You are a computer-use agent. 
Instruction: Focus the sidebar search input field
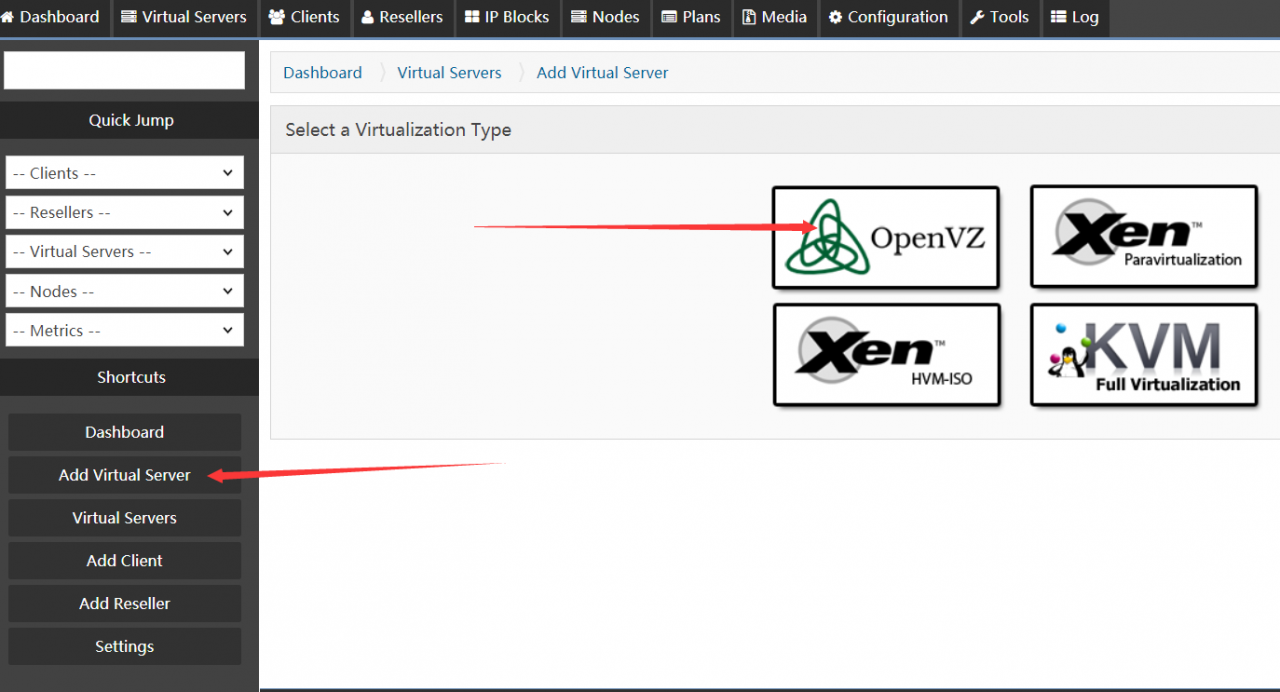tap(124, 70)
